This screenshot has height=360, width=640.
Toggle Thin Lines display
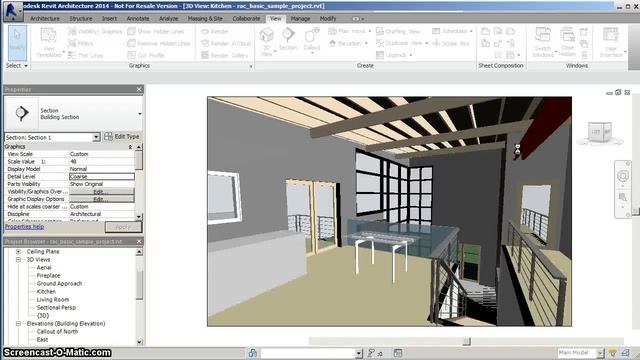click(x=85, y=55)
